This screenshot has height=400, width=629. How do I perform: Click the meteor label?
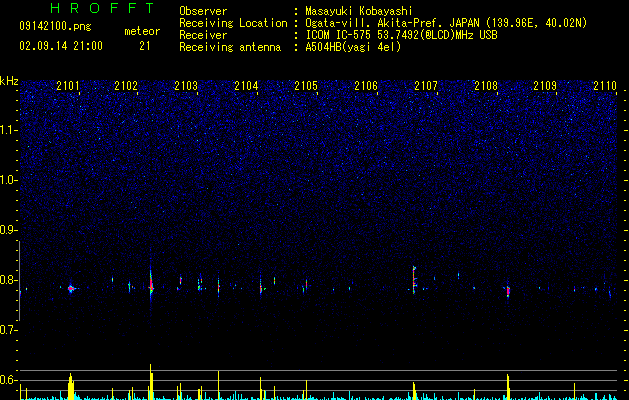(x=142, y=31)
